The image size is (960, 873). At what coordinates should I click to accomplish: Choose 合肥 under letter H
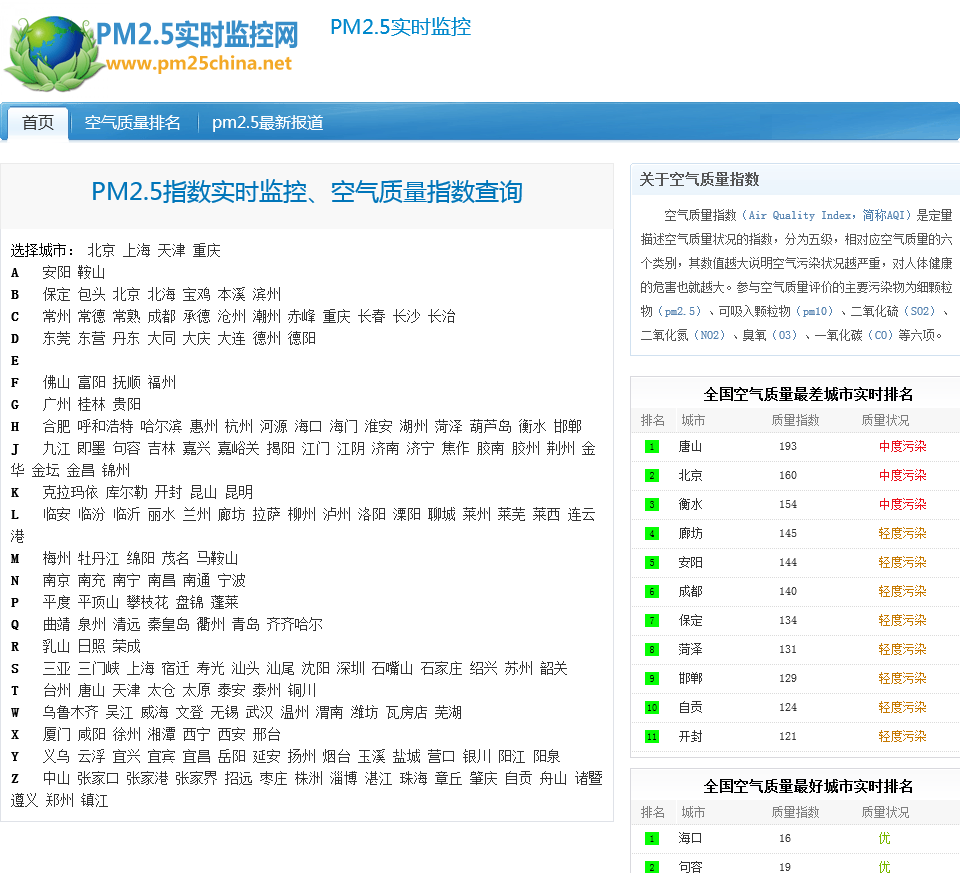tap(56, 427)
